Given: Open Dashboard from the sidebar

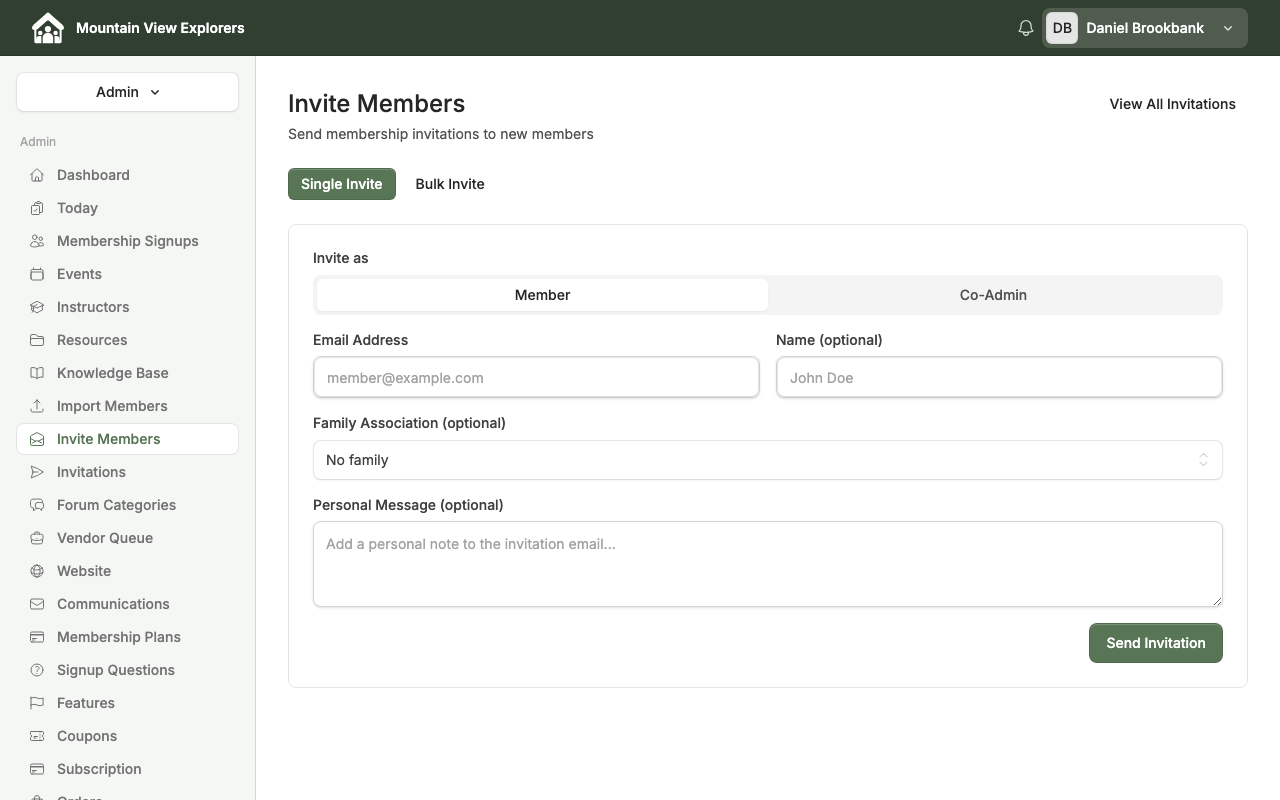Looking at the screenshot, I should click(127, 175).
